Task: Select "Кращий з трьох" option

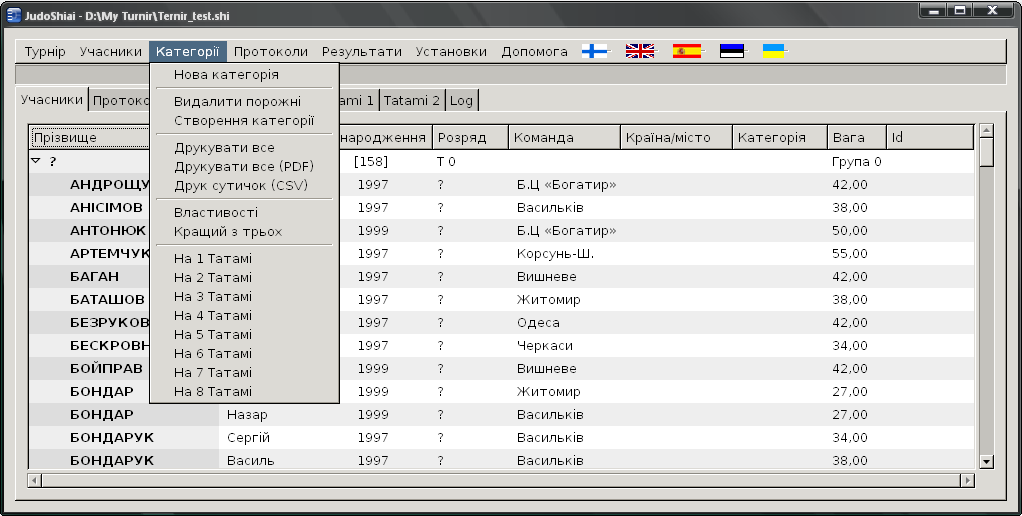Action: click(228, 232)
